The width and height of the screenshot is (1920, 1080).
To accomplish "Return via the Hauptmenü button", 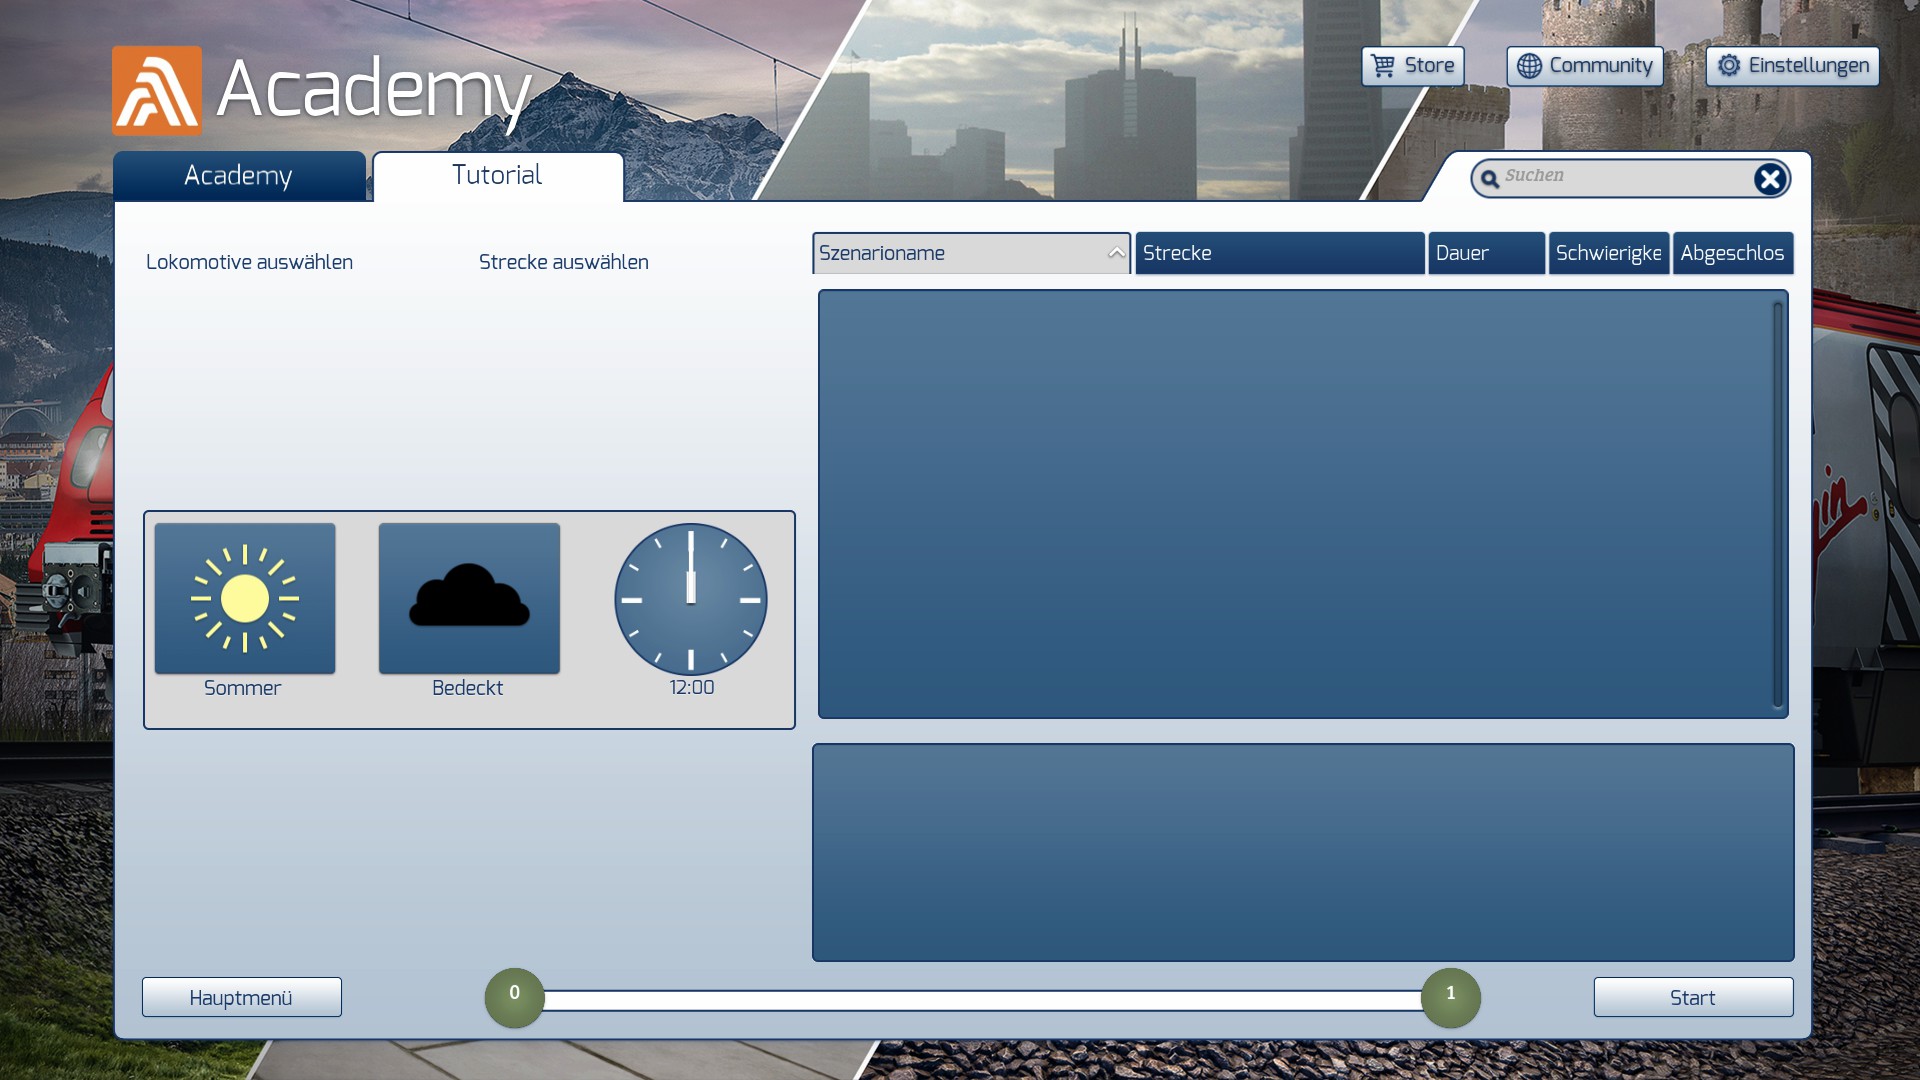I will tap(241, 997).
